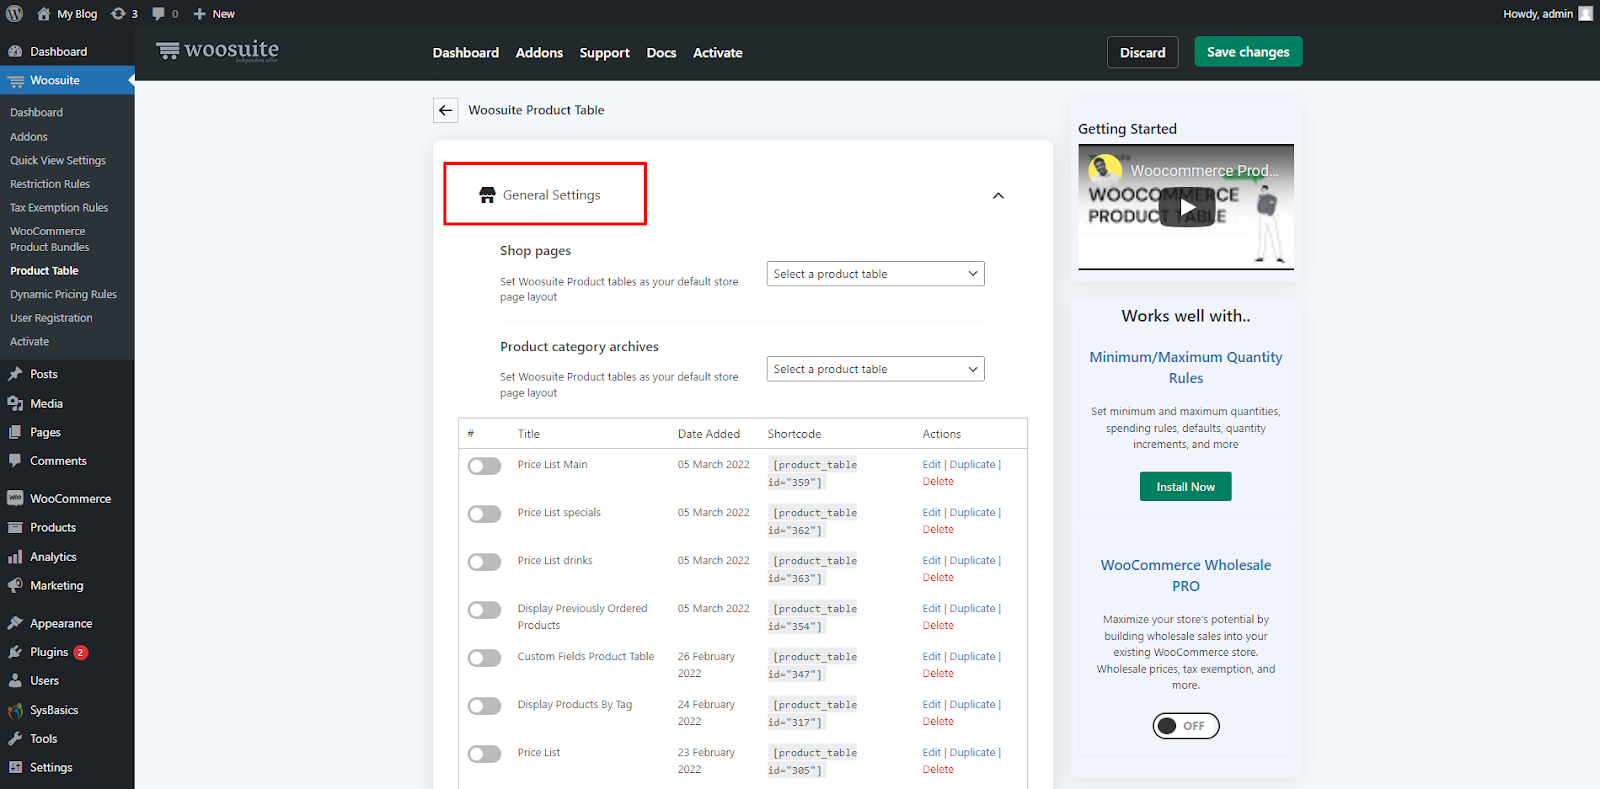Click Custom Fields Product Table title

[x=586, y=656]
